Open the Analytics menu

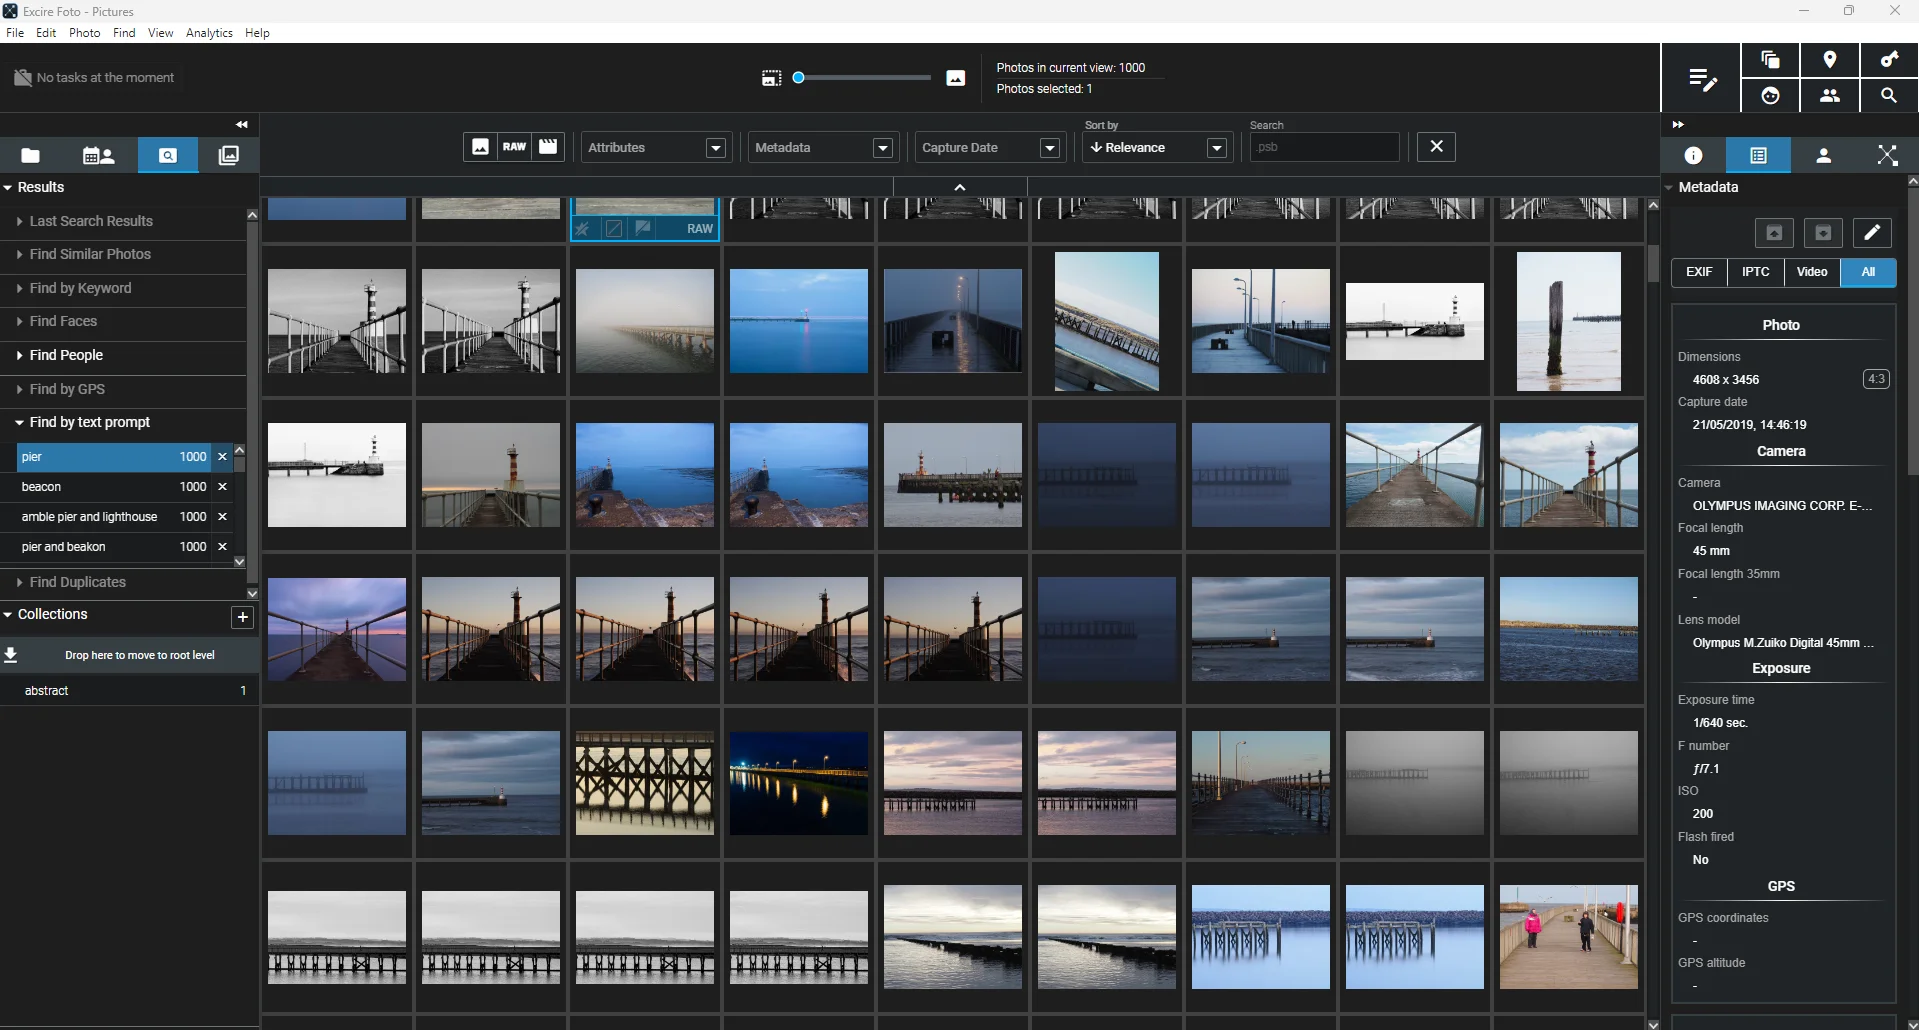tap(209, 33)
